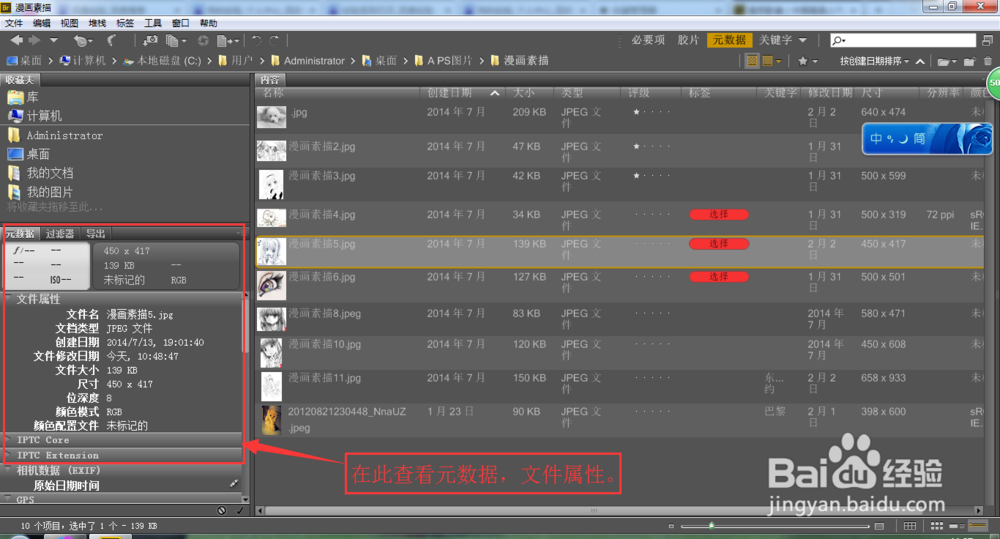Open the recent folders dropdown arrow
Viewport: 1000px width, 539px height.
pos(54,40)
